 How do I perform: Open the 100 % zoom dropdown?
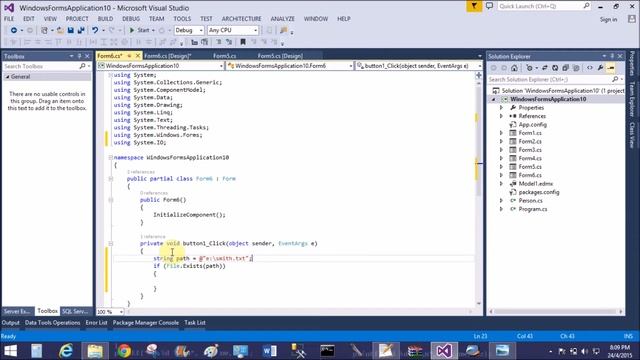tap(110, 312)
